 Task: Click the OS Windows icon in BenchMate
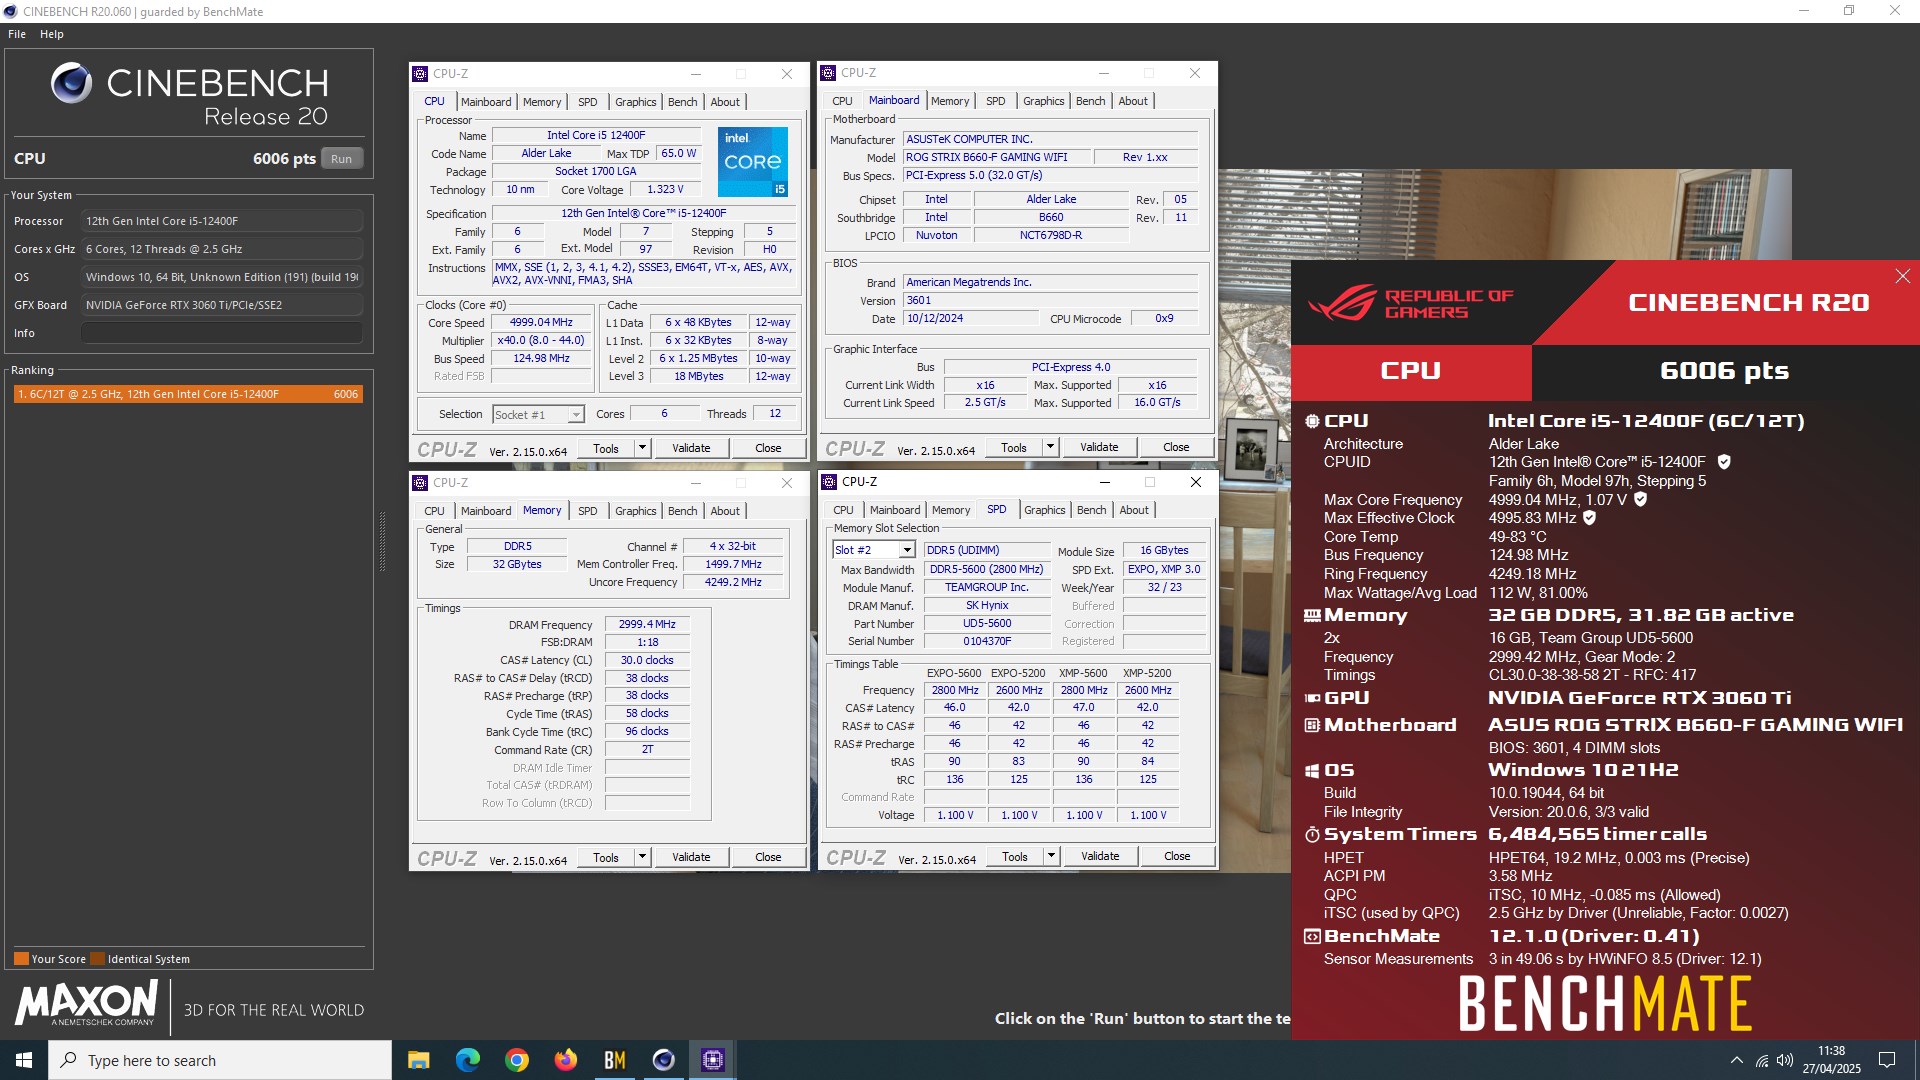click(1312, 770)
